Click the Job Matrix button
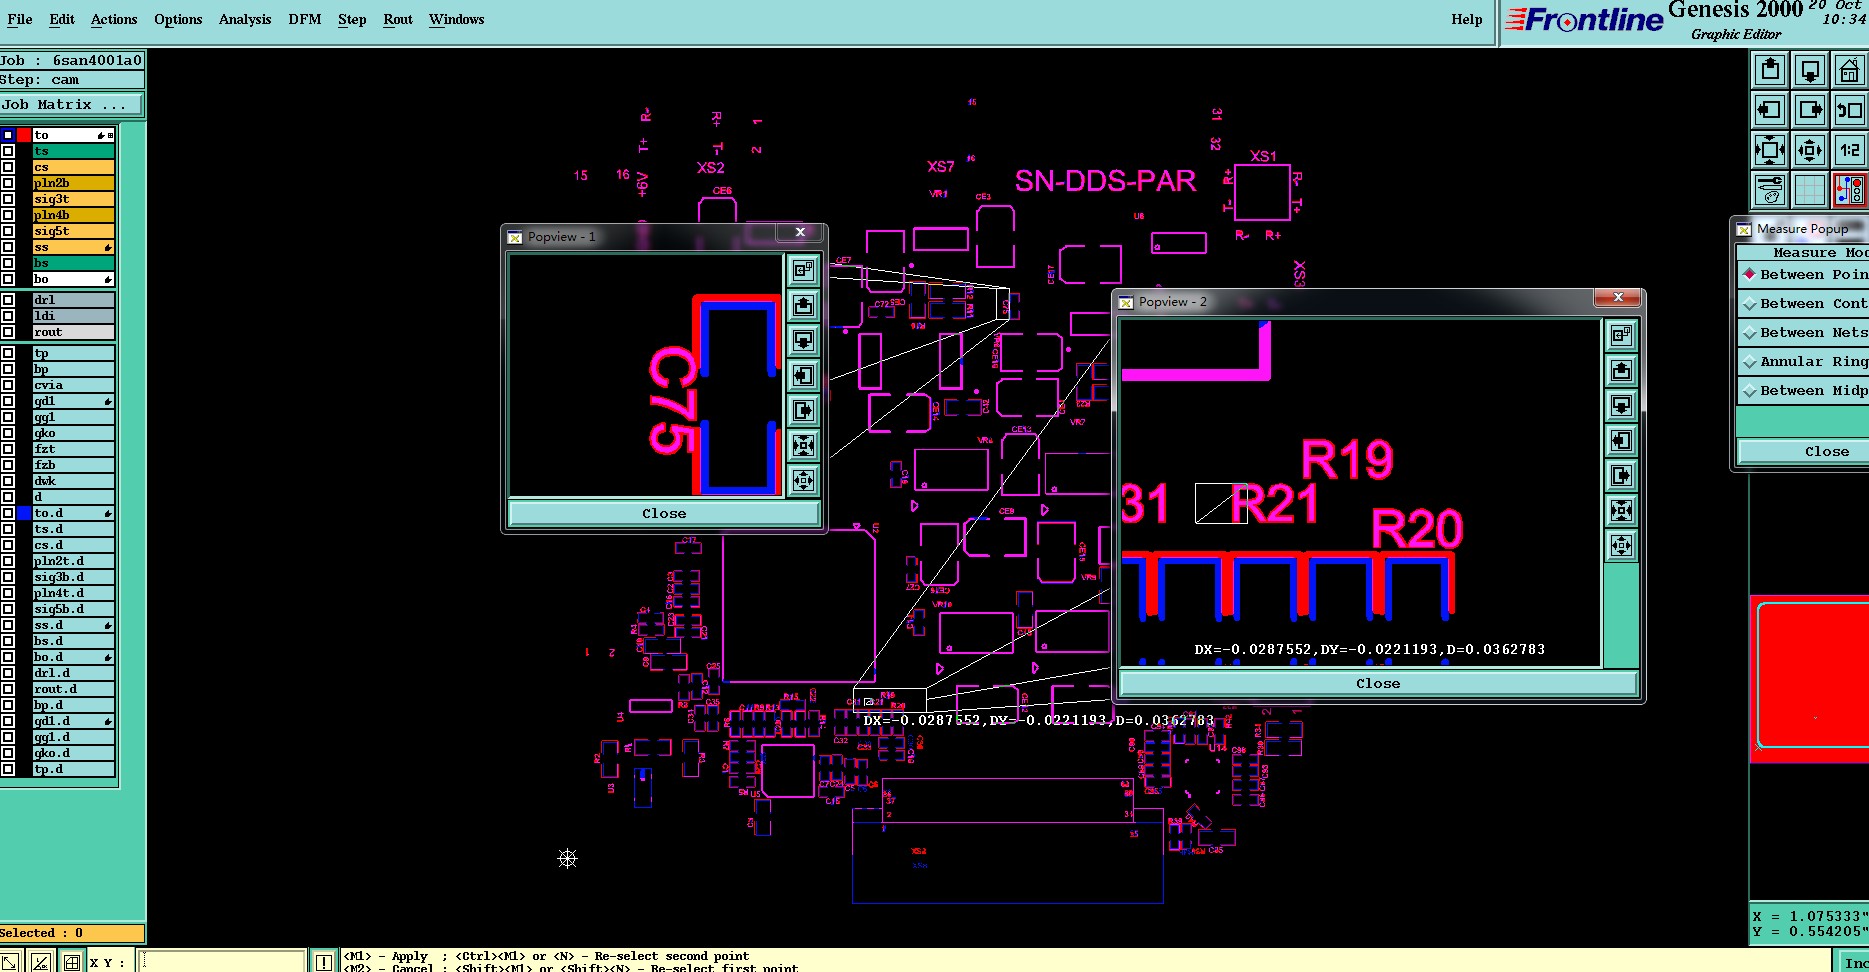Screen dimensions: 1869x972 [x=71, y=105]
